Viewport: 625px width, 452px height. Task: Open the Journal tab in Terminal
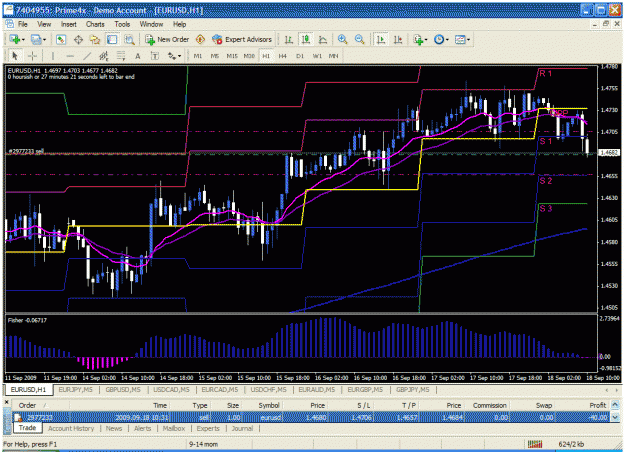coord(242,428)
